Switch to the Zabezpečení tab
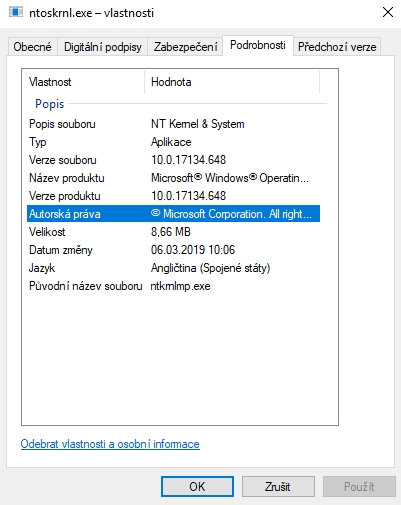Viewport: 401px width, 505px height. pos(185,47)
